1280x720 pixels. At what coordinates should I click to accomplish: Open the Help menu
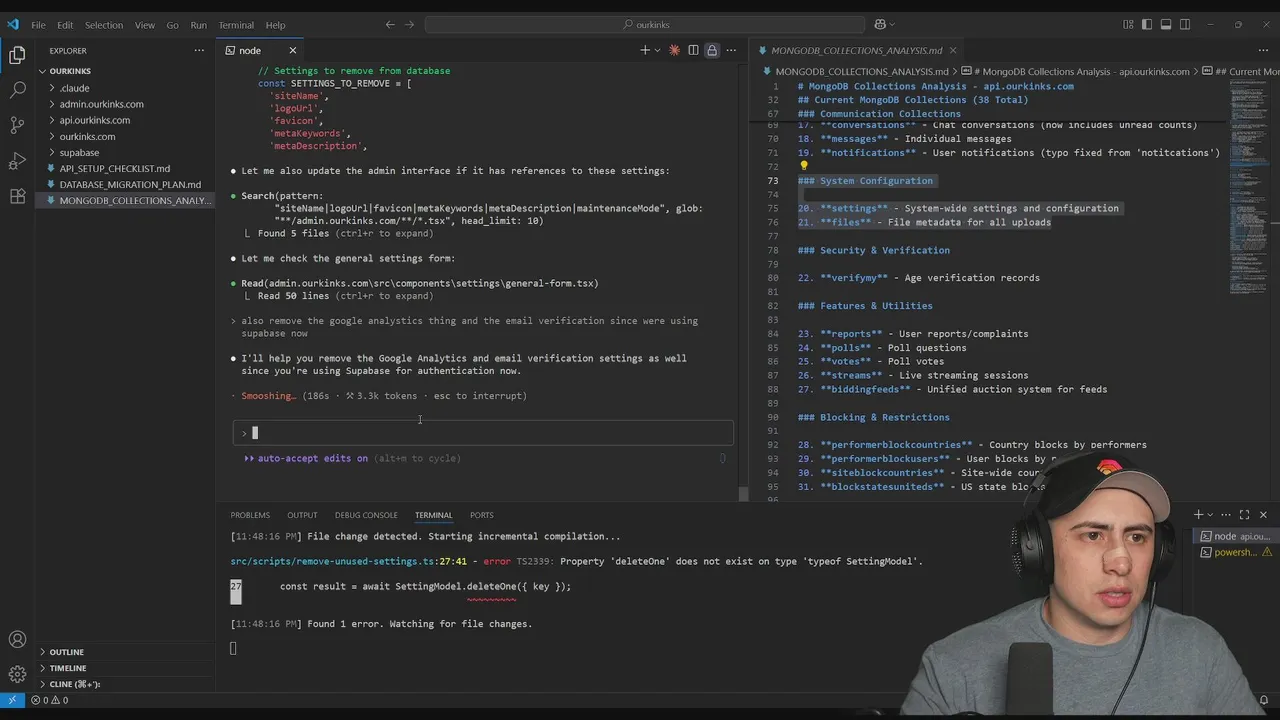275,24
